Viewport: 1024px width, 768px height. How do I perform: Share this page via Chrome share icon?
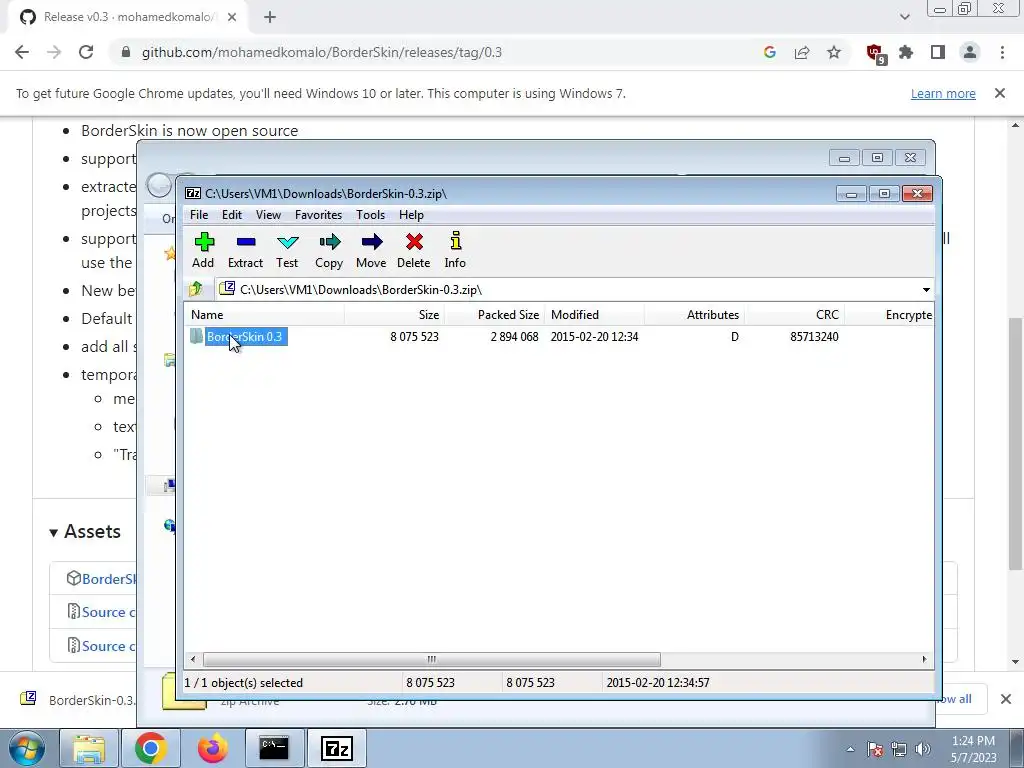(x=802, y=52)
